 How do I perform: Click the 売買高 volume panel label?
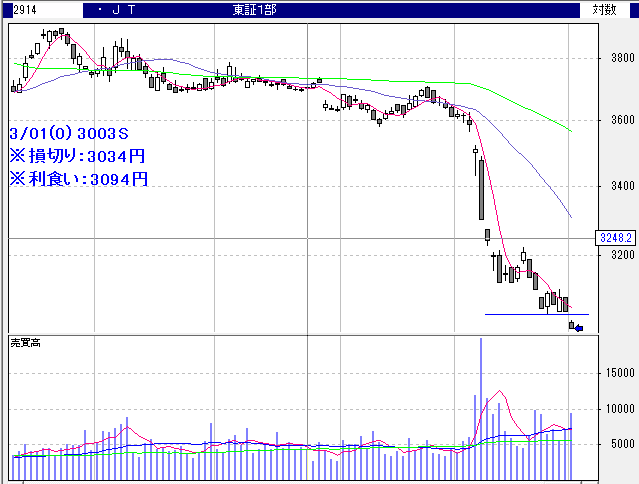(x=24, y=342)
